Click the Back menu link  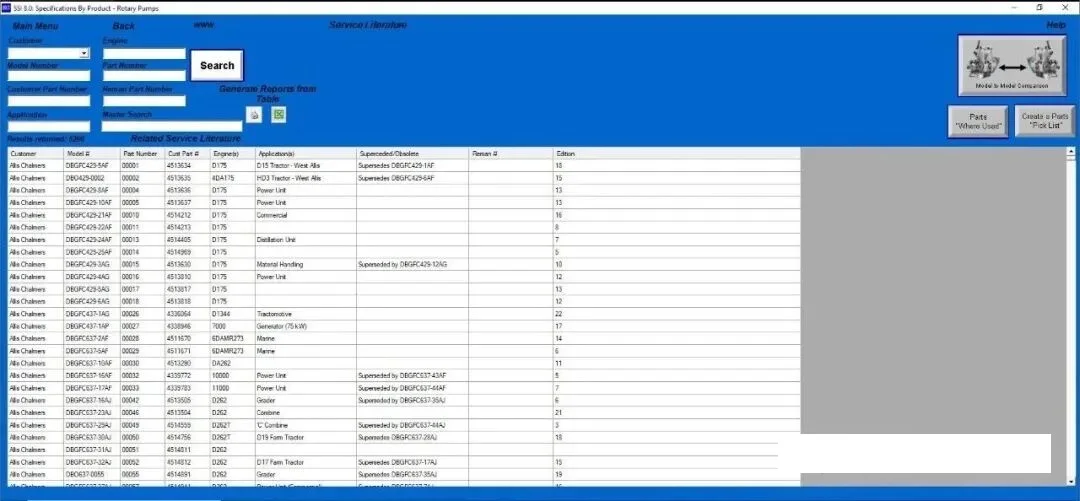pyautogui.click(x=124, y=26)
